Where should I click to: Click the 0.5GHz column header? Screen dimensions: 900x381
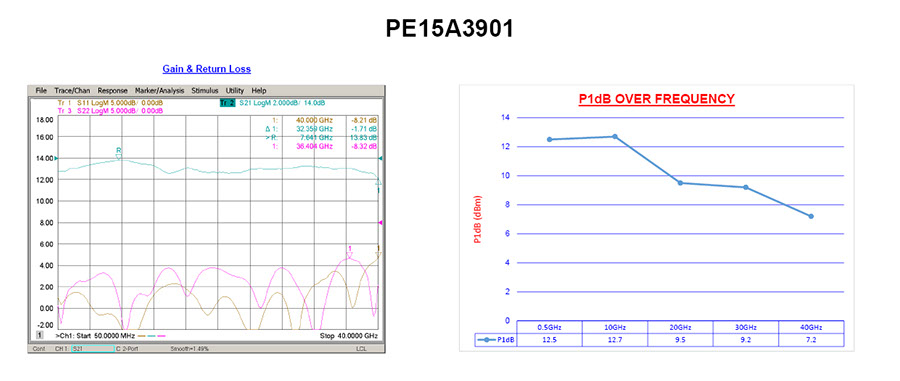pyautogui.click(x=549, y=328)
